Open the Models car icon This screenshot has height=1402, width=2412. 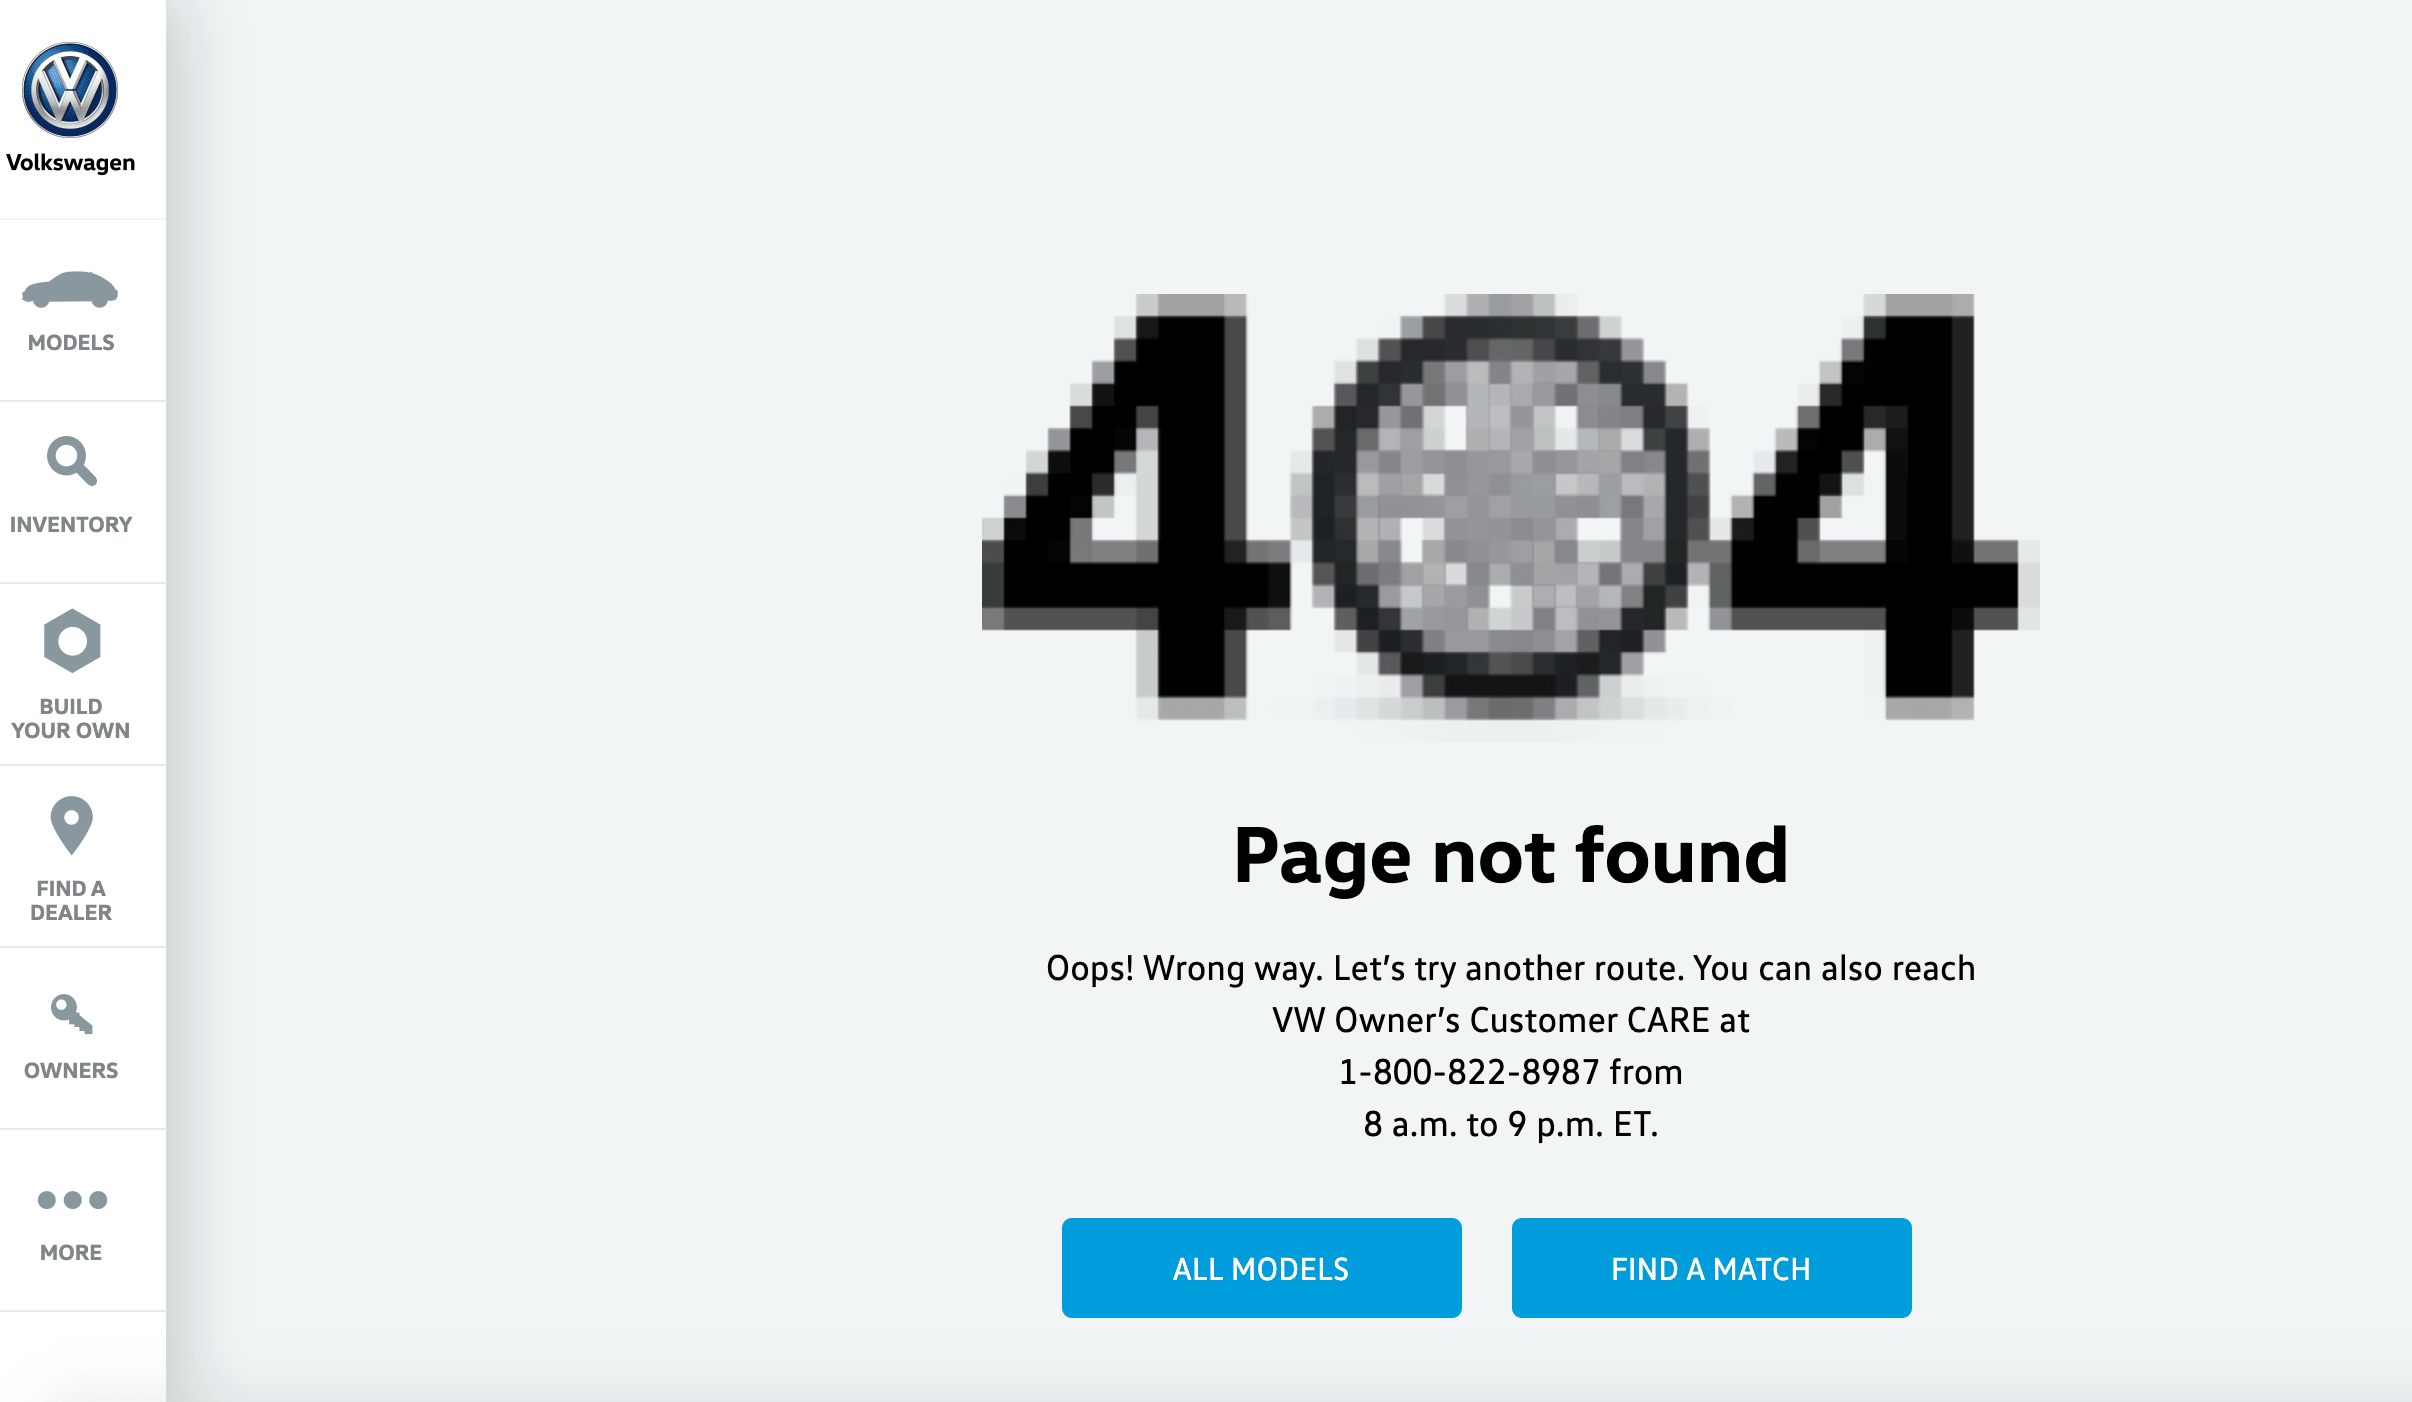[70, 289]
